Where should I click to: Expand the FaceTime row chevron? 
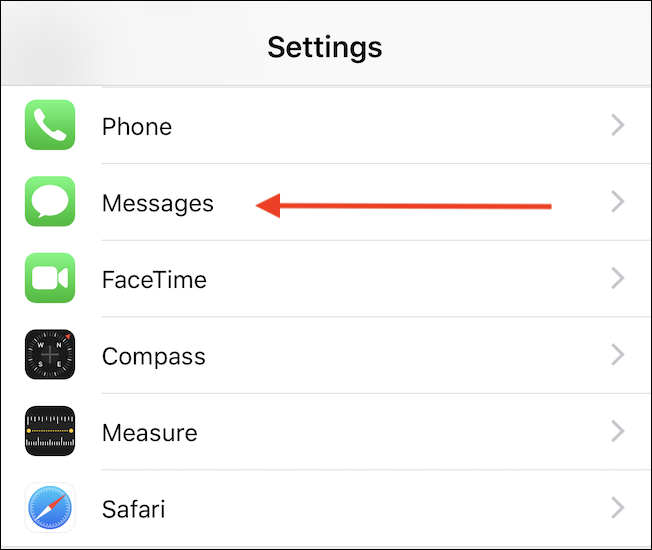pyautogui.click(x=618, y=278)
